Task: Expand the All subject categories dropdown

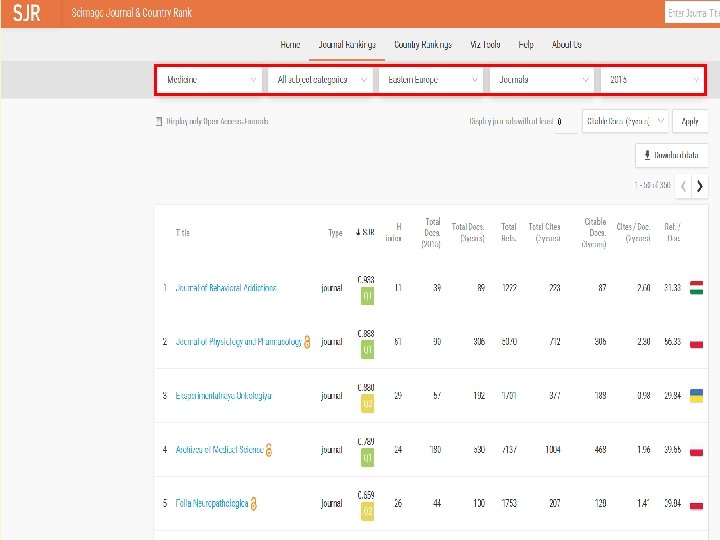Action: click(321, 80)
